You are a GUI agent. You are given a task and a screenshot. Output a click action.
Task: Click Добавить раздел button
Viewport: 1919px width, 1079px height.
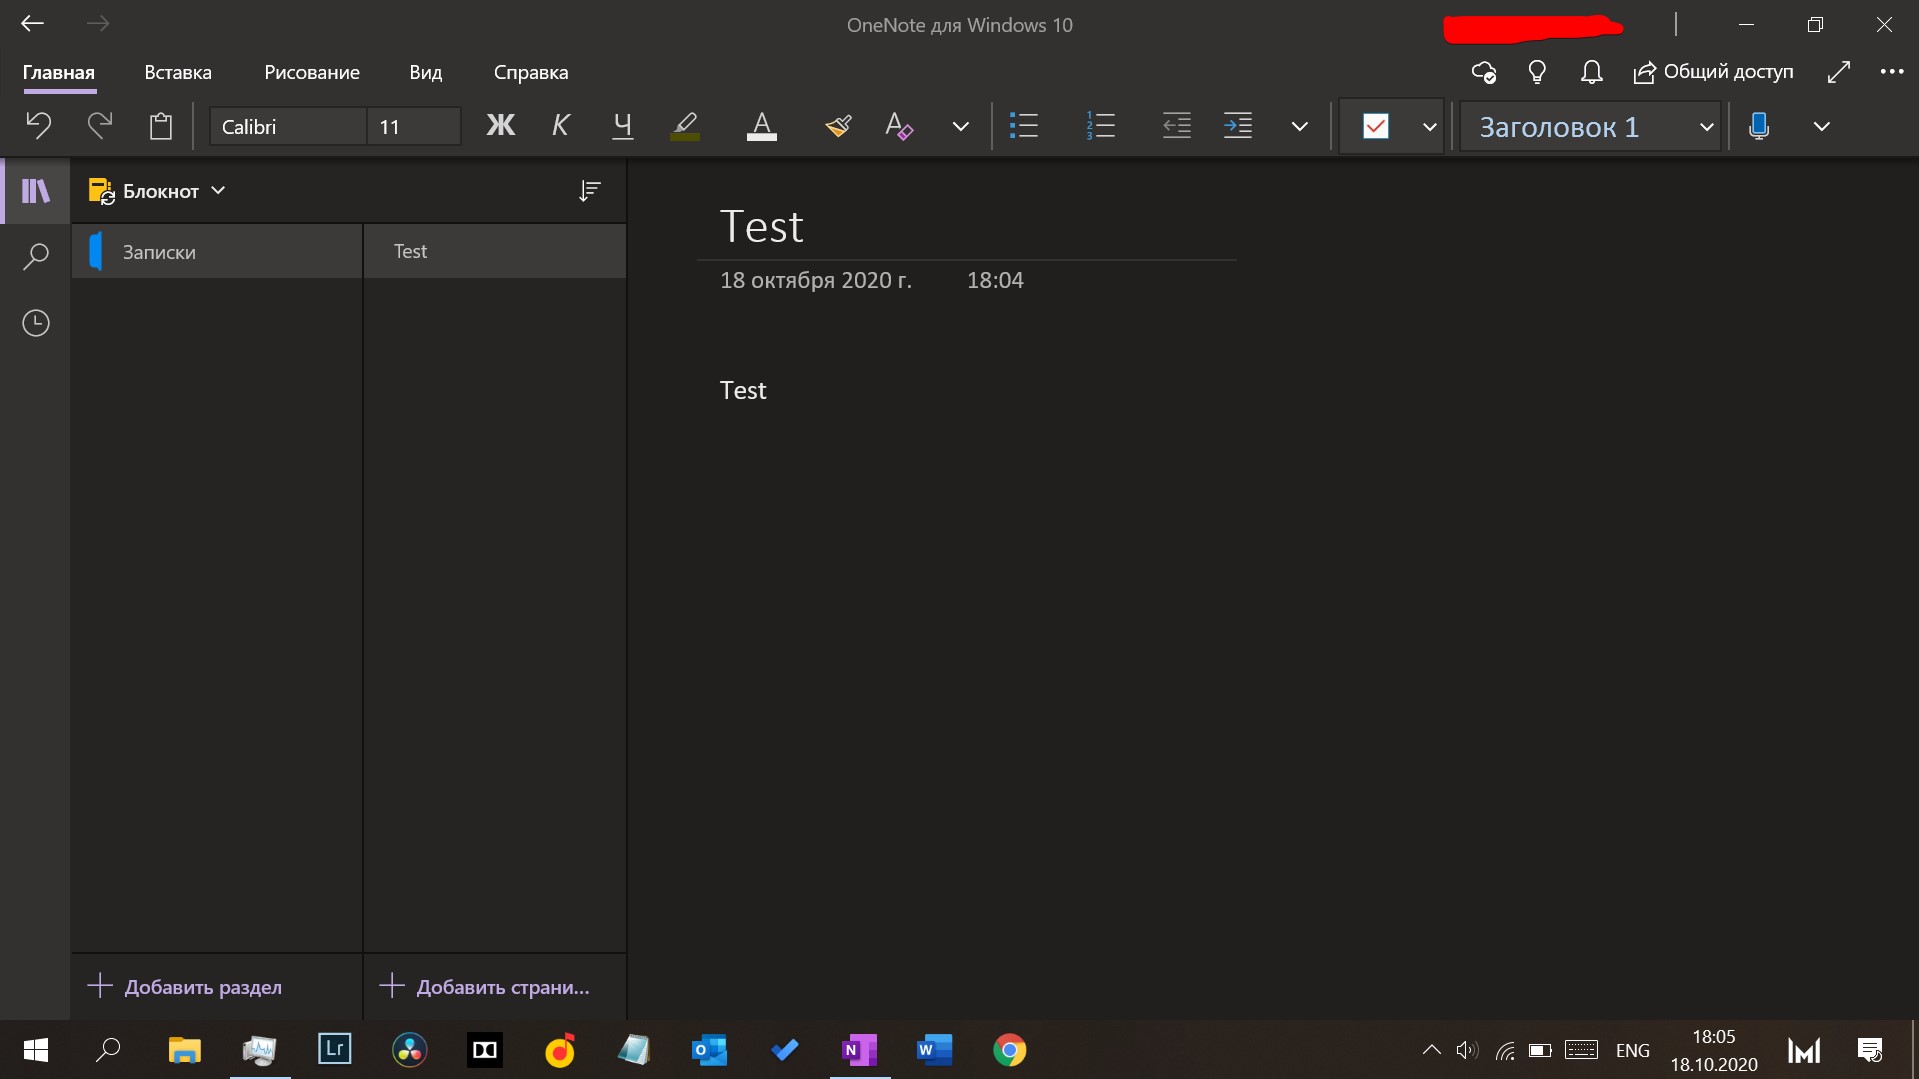point(186,987)
